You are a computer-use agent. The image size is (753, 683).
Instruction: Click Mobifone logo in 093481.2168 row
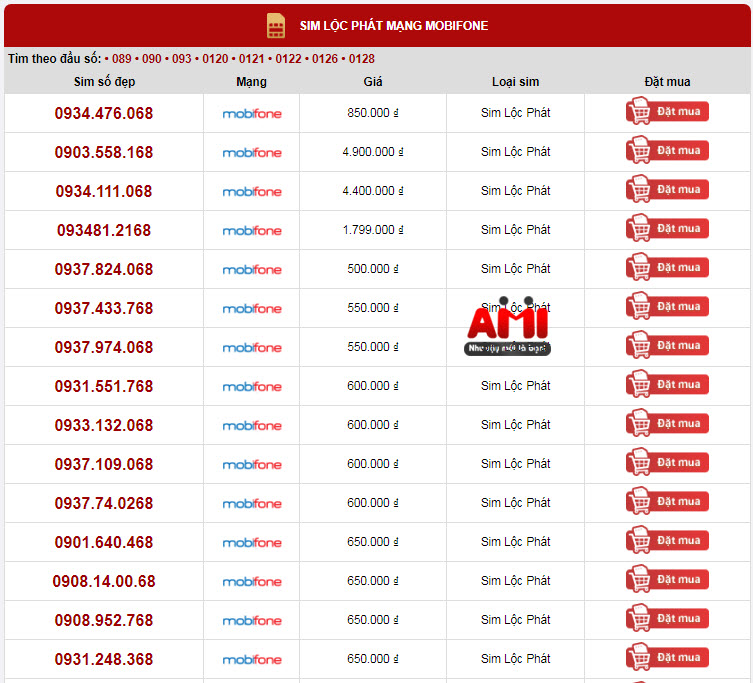(x=252, y=231)
